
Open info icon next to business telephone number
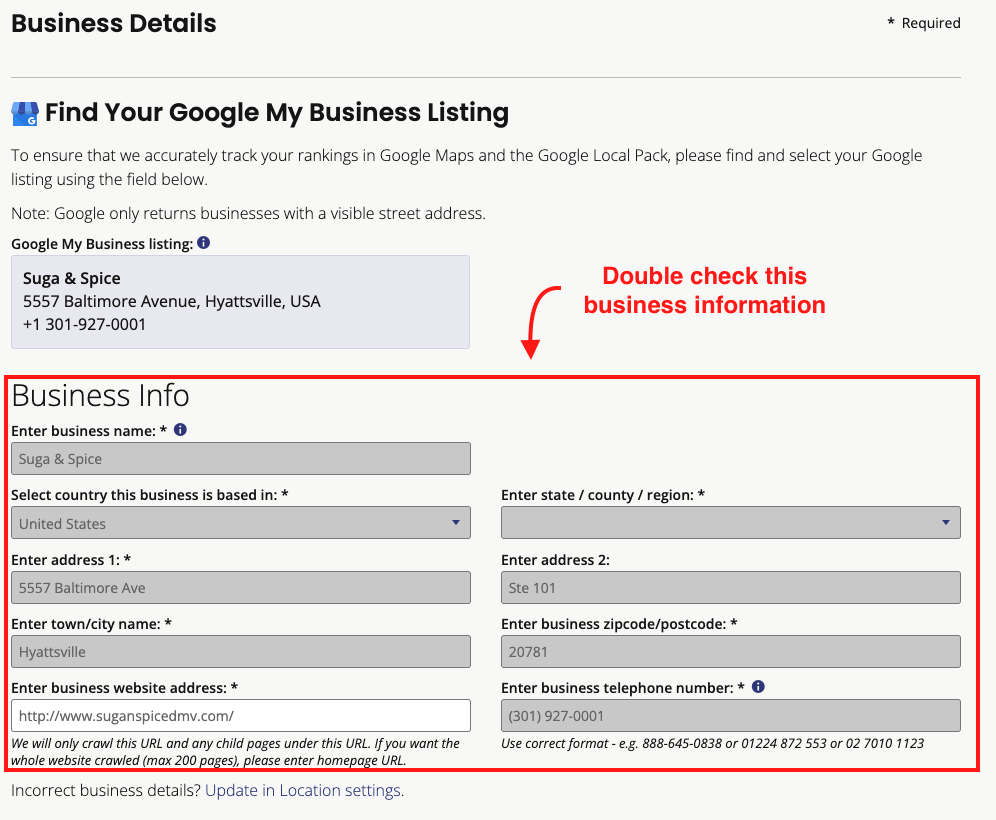click(758, 687)
